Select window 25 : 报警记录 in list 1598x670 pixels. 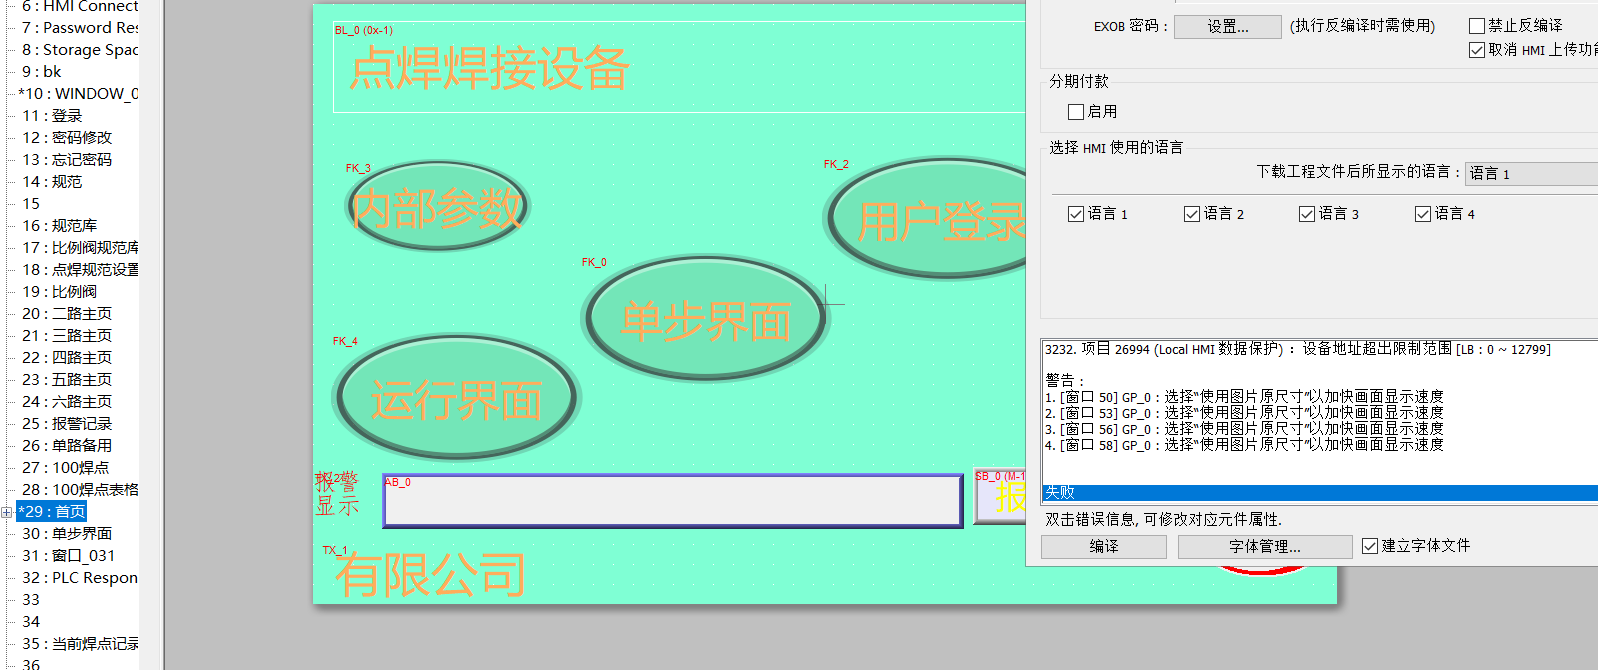[67, 424]
